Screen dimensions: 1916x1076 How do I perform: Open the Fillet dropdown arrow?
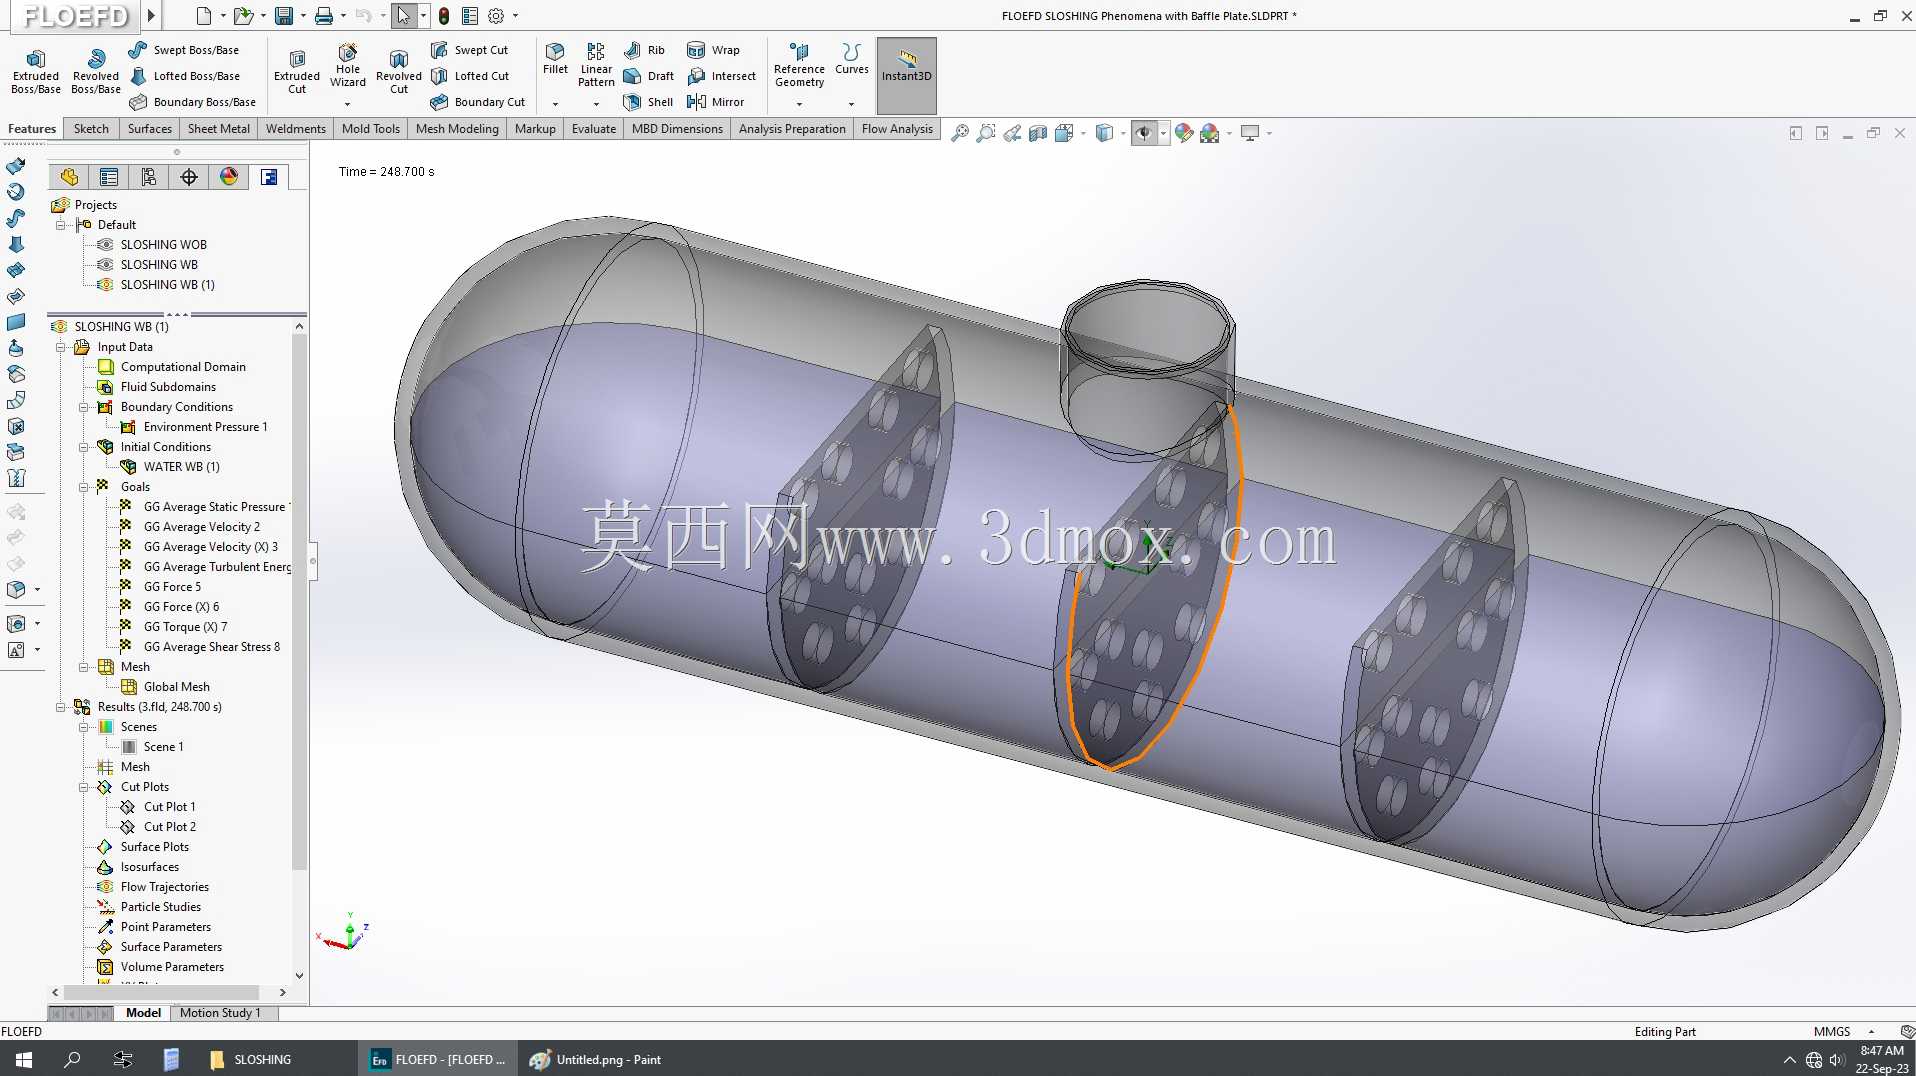[x=555, y=103]
